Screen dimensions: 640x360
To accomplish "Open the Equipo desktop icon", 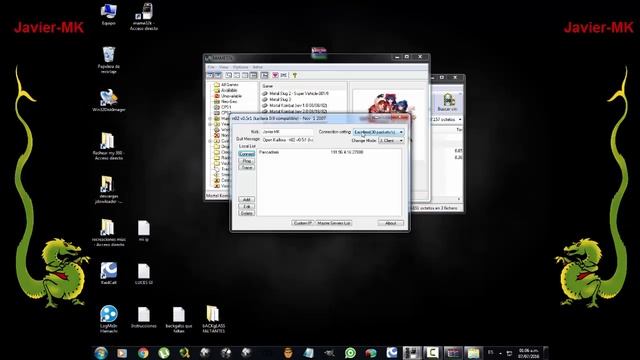I will [109, 14].
